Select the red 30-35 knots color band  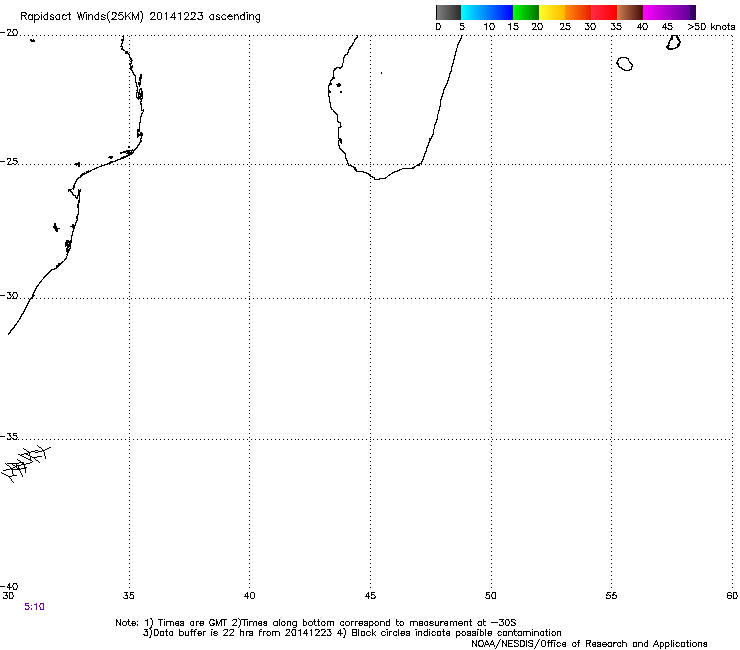click(x=604, y=12)
